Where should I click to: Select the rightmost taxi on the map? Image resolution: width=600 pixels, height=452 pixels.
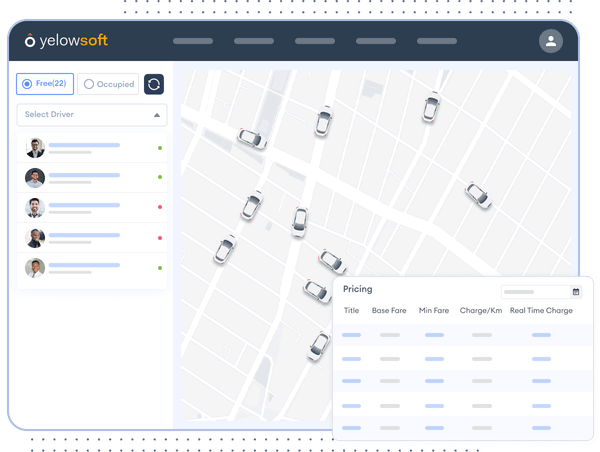pos(478,195)
